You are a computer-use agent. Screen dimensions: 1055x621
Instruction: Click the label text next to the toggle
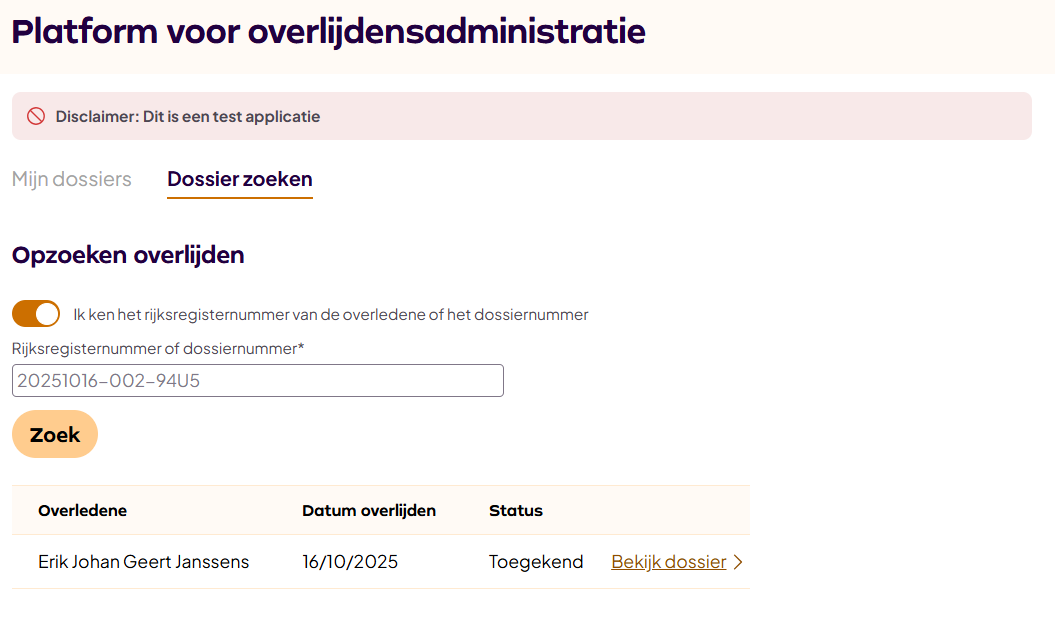[330, 314]
